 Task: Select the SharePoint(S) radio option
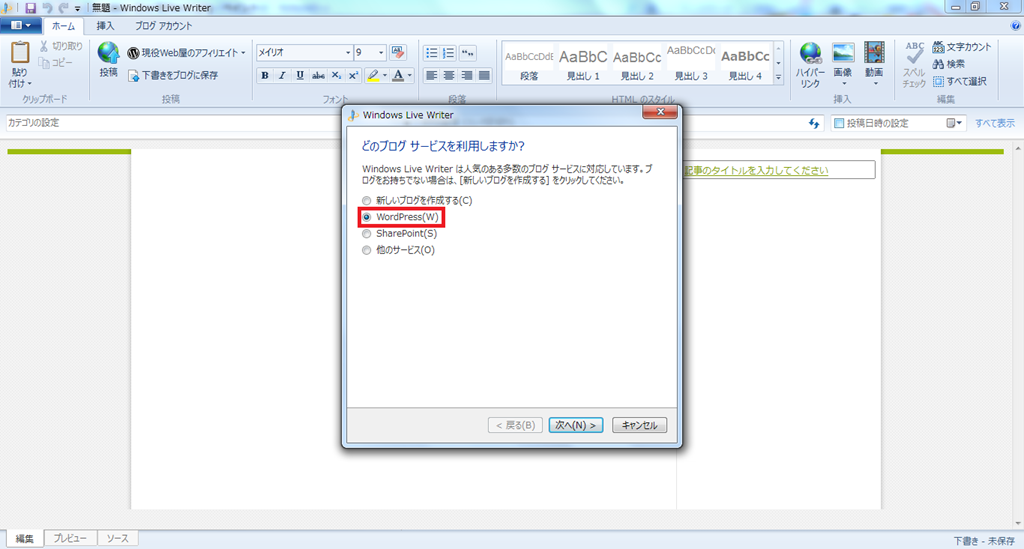click(366, 233)
